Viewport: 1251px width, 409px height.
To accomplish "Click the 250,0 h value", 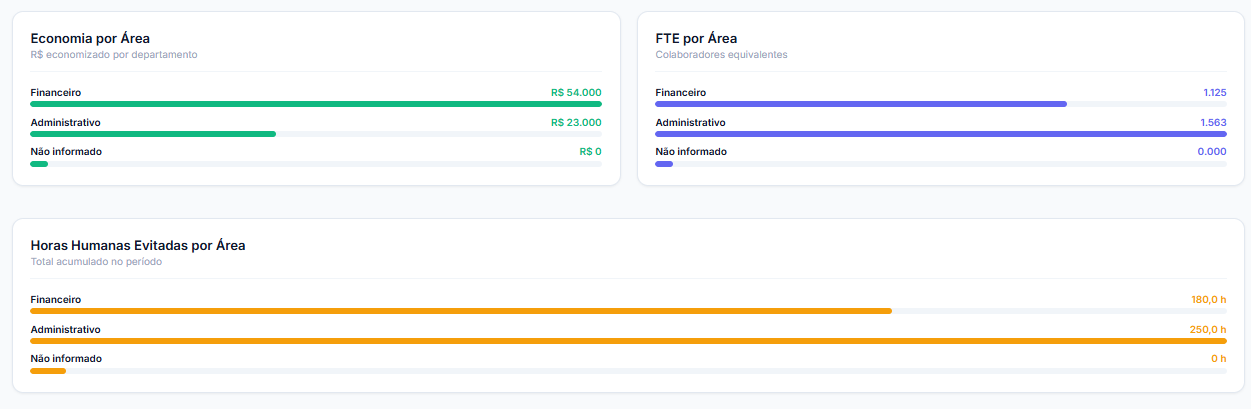I will [x=1208, y=329].
